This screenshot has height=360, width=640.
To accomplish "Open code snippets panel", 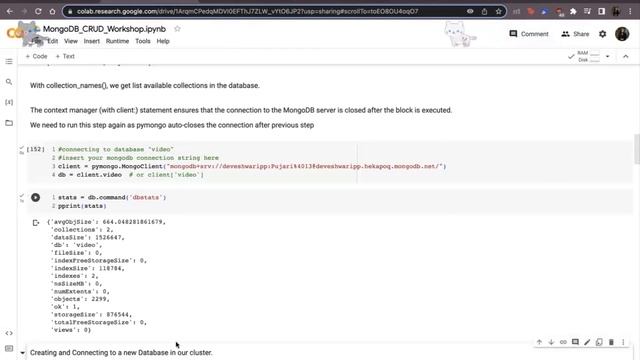I will 9,333.
